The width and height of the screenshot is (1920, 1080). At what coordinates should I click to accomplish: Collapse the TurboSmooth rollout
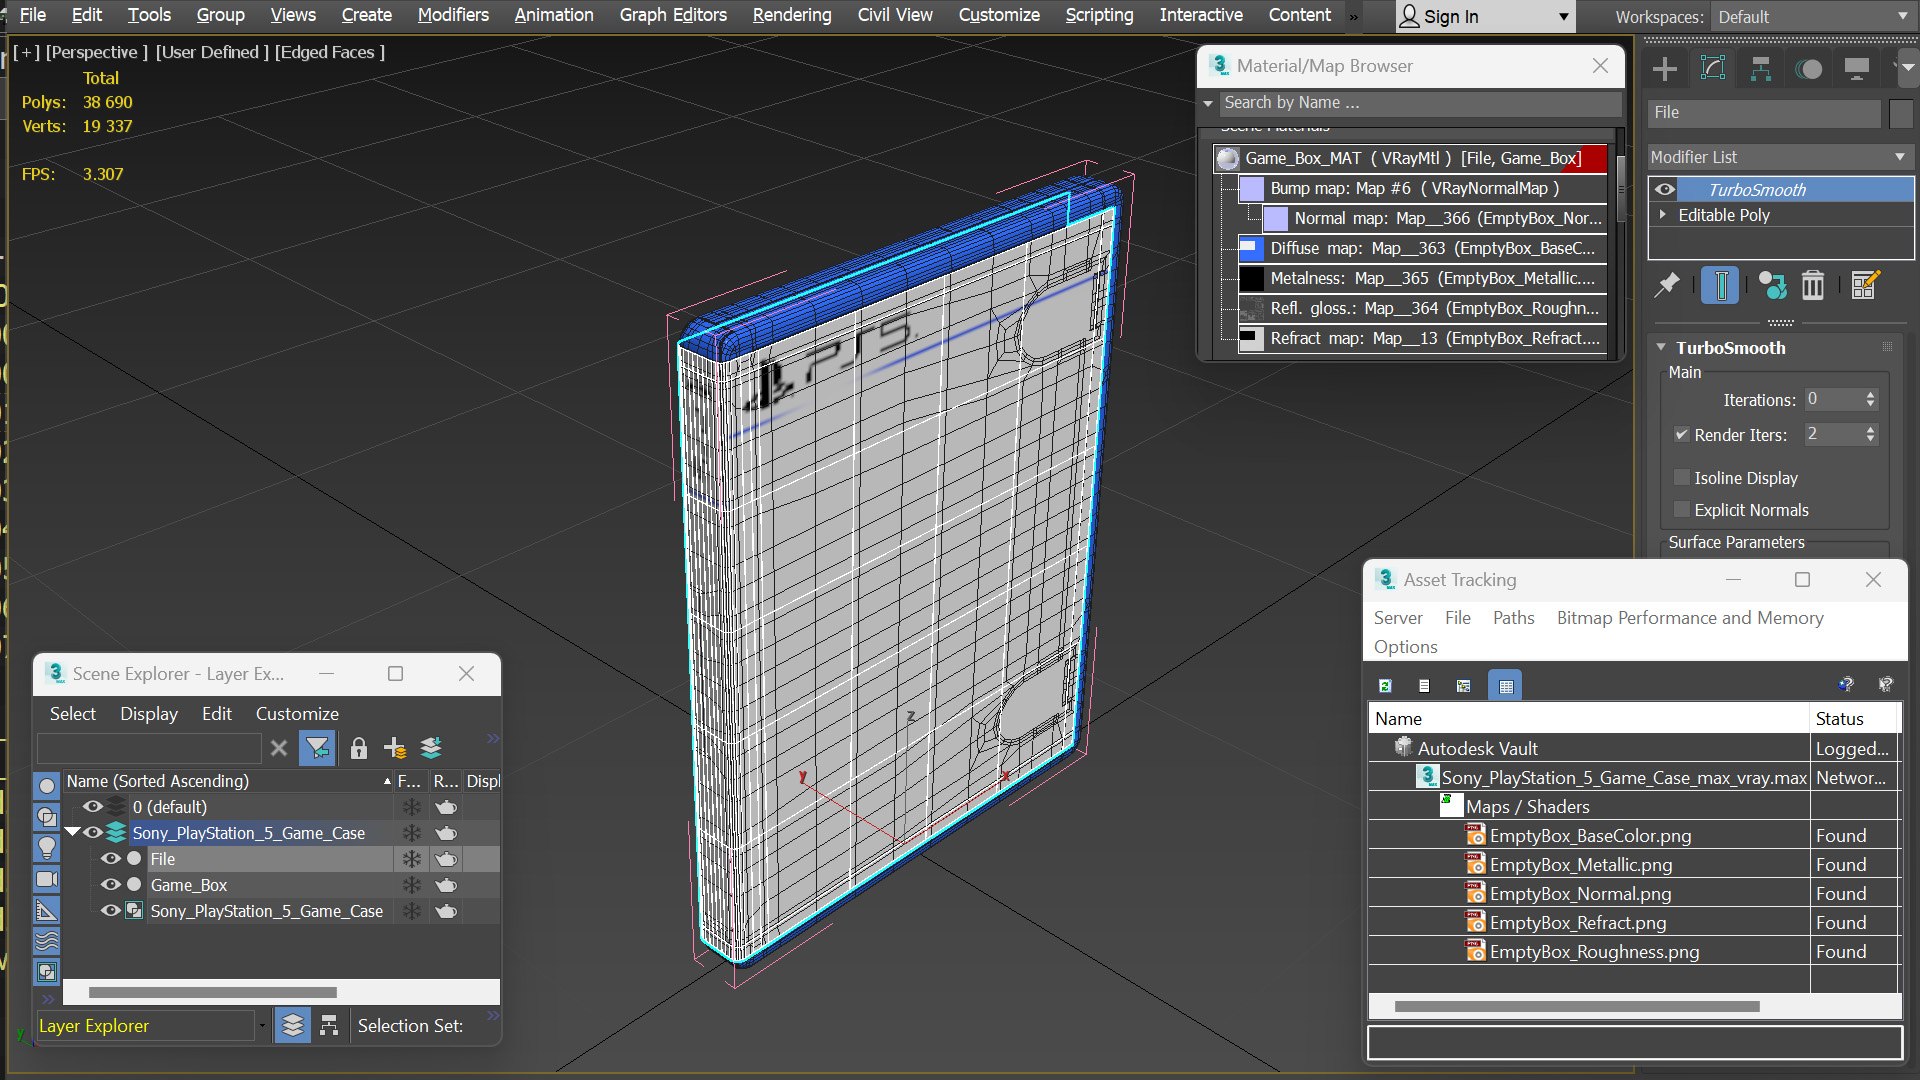[1661, 348]
